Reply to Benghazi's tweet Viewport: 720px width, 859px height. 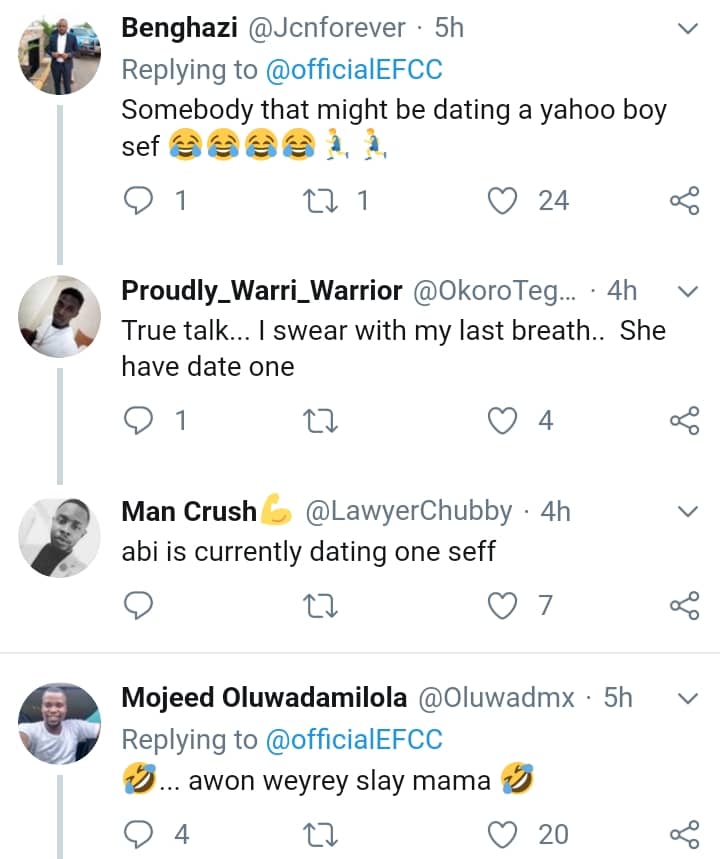pos(136,201)
